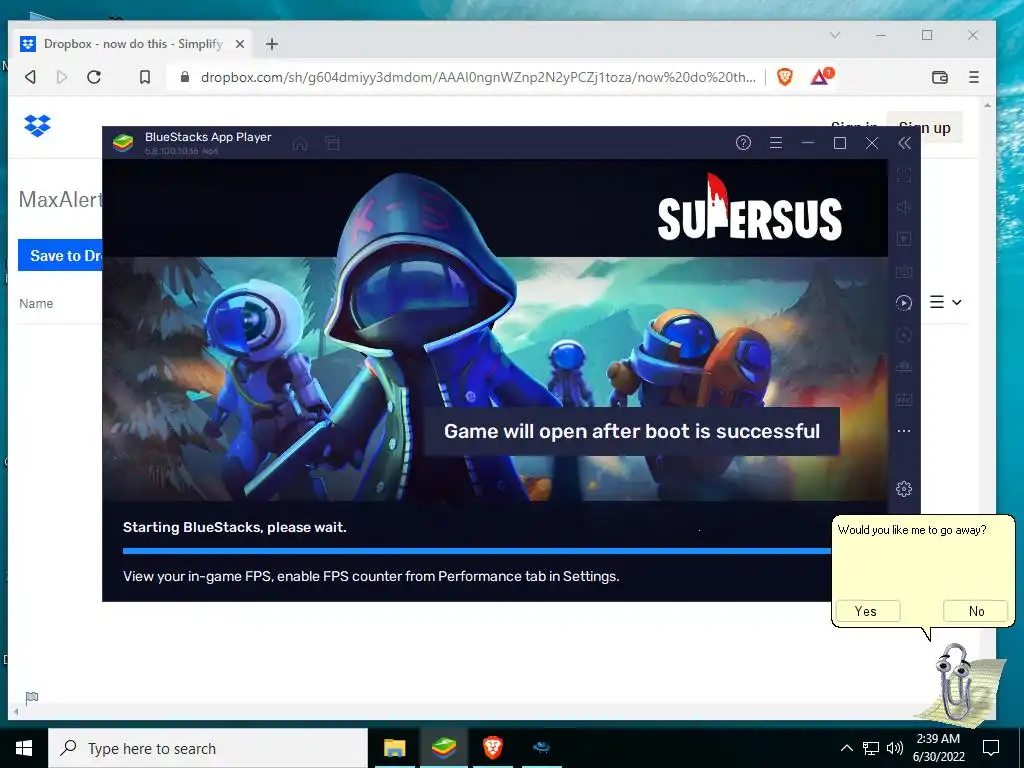Viewport: 1024px width, 768px height.
Task: Open game controls keyboard icon in sidebar
Action: click(x=904, y=270)
